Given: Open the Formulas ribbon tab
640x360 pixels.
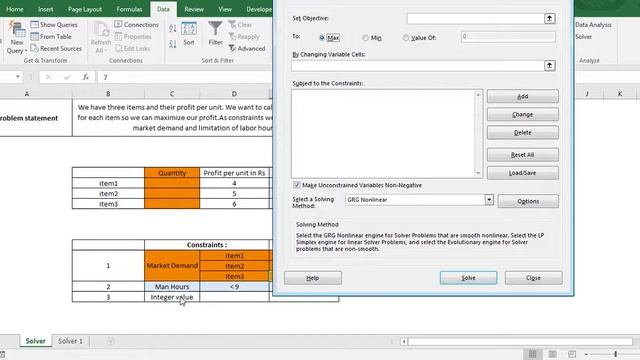Looking at the screenshot, I should point(129,9).
